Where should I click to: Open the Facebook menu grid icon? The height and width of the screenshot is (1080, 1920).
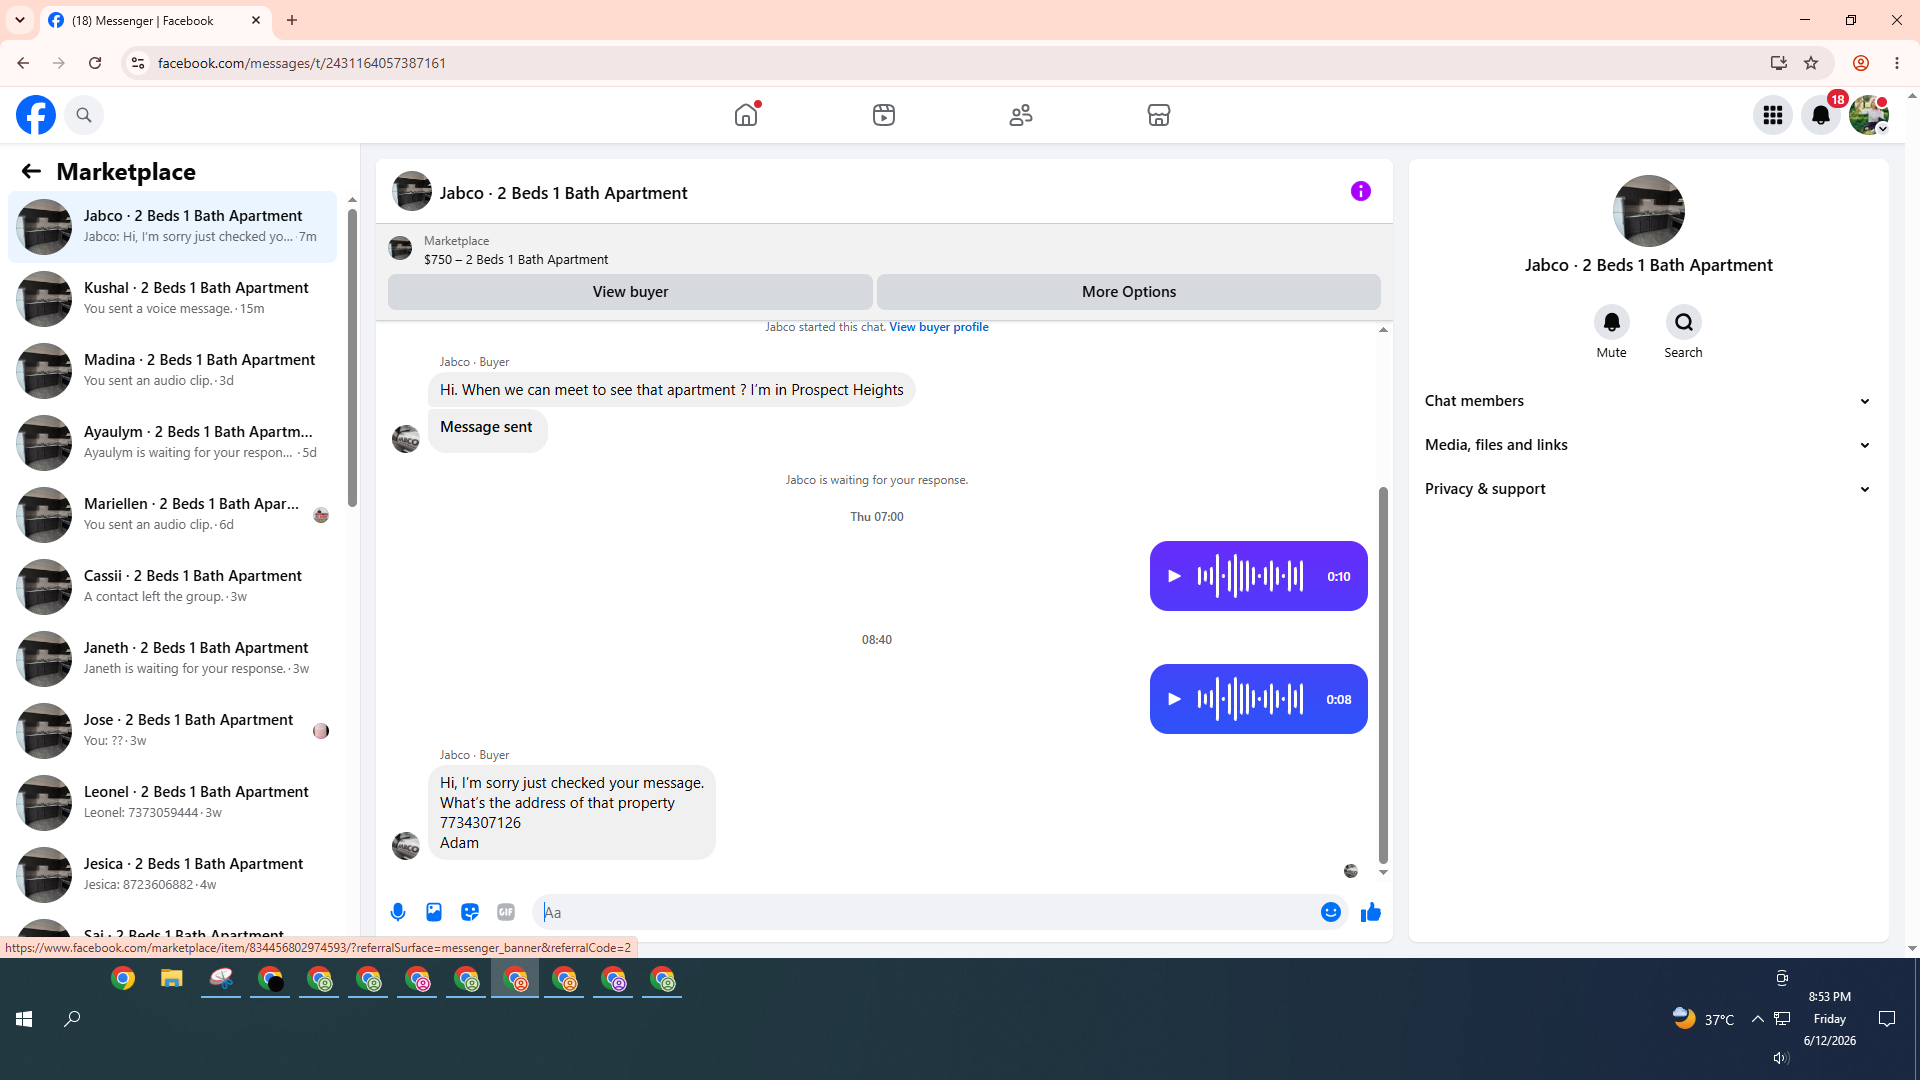(1773, 115)
